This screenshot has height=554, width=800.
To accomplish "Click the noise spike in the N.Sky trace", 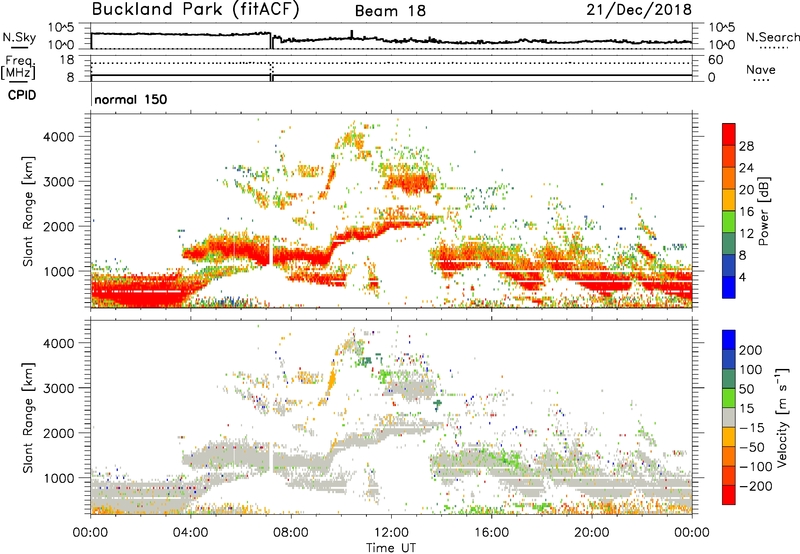I will 352,34.
